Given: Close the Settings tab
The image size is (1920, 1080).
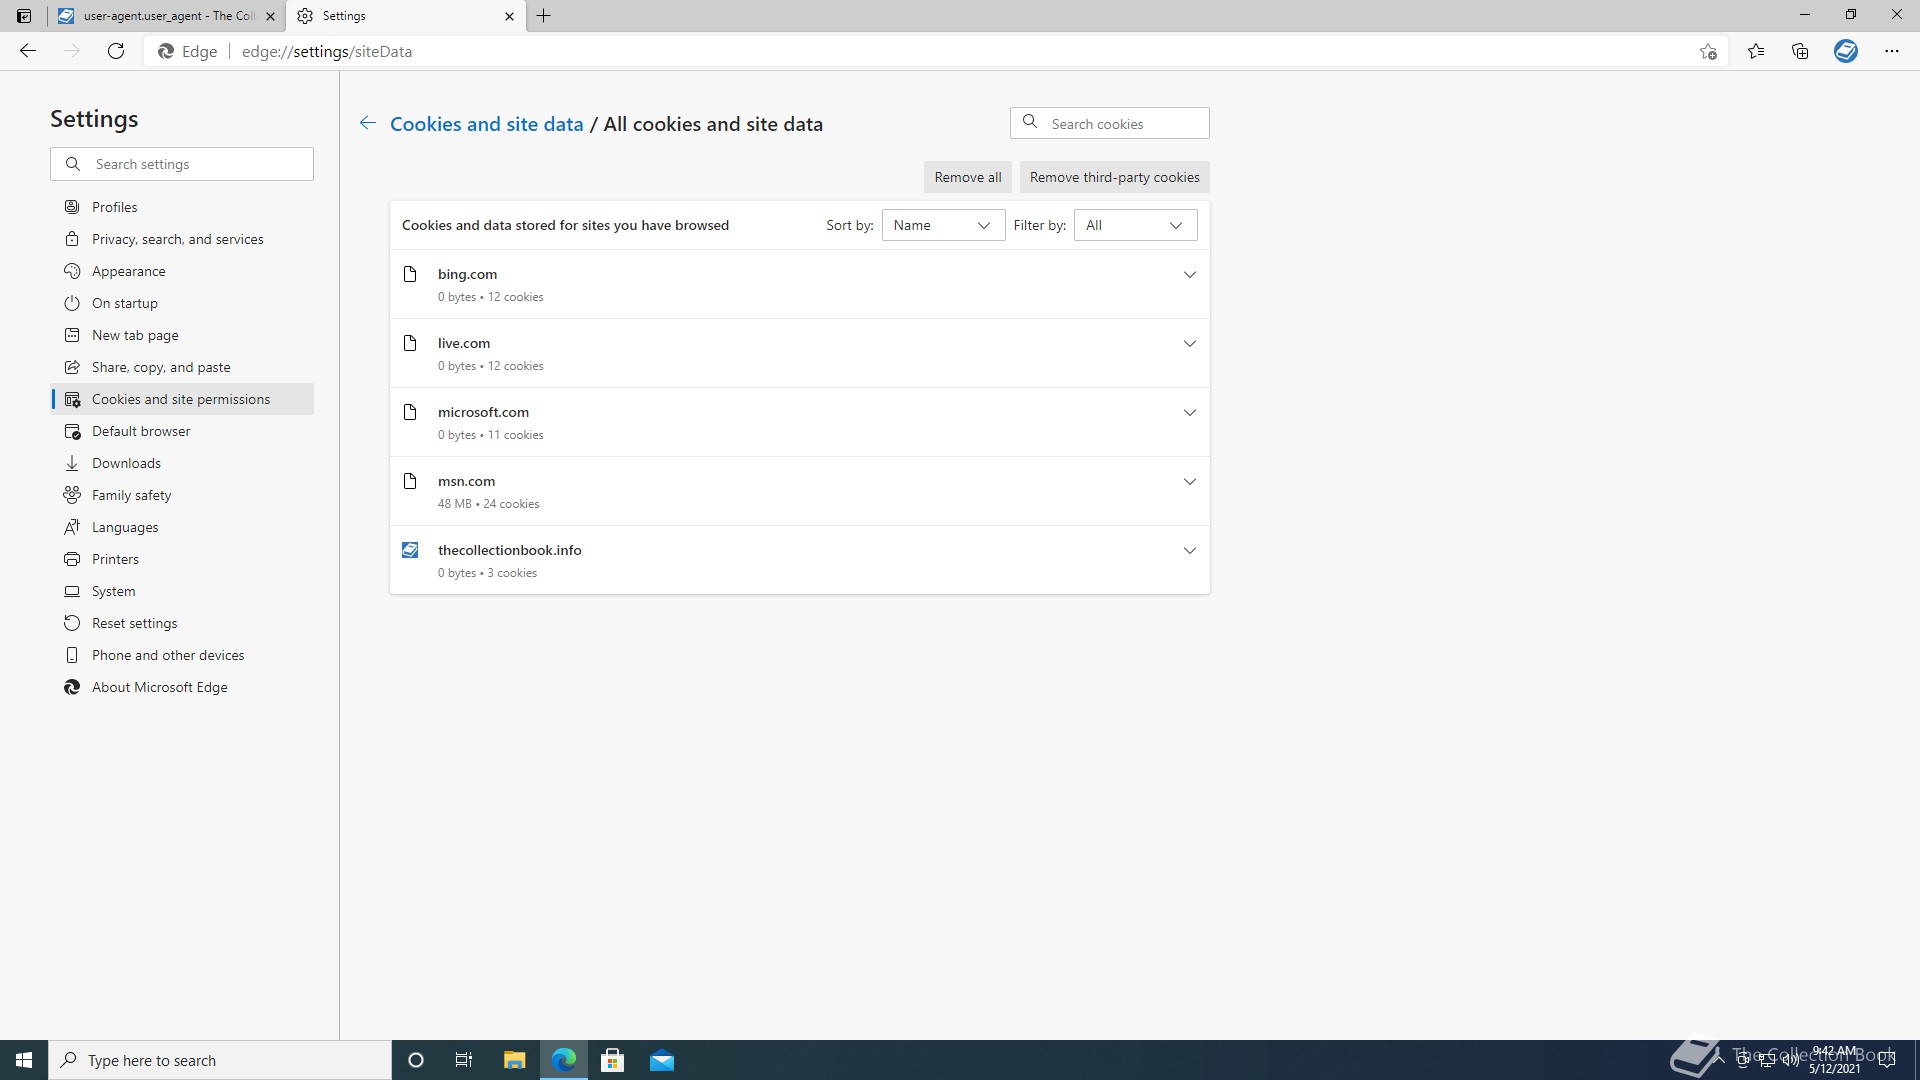Looking at the screenshot, I should point(509,16).
